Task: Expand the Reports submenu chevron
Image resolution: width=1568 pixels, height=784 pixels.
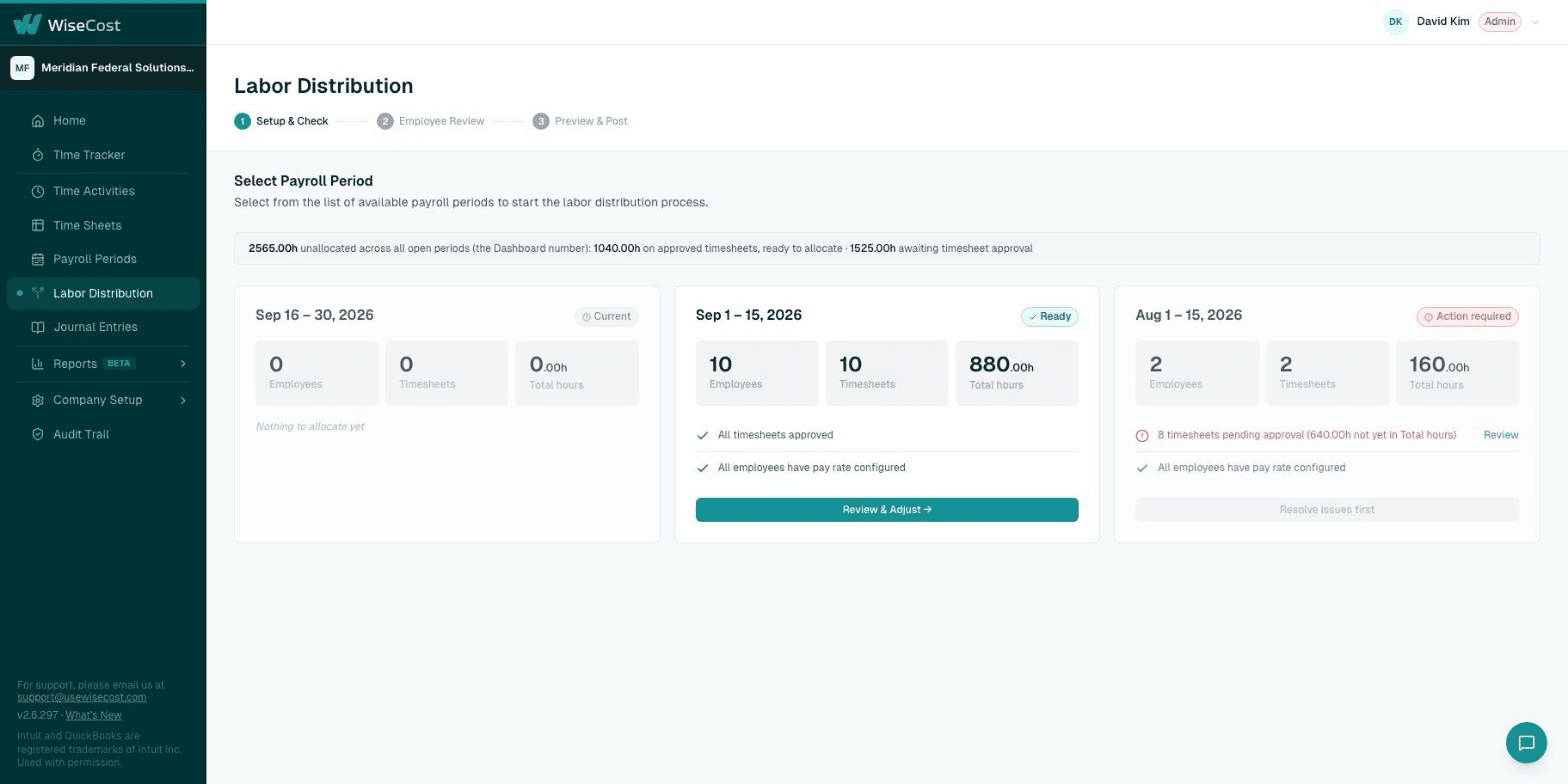Action: tap(183, 364)
